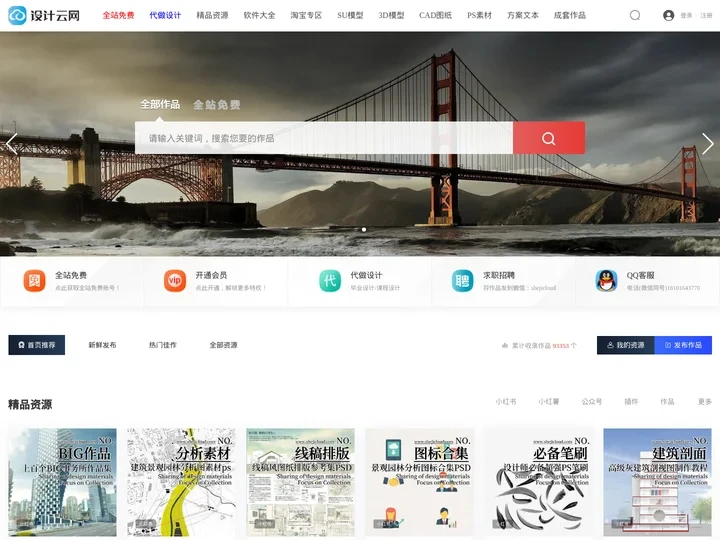Click the teal 聘 recruitment icon

coord(462,281)
